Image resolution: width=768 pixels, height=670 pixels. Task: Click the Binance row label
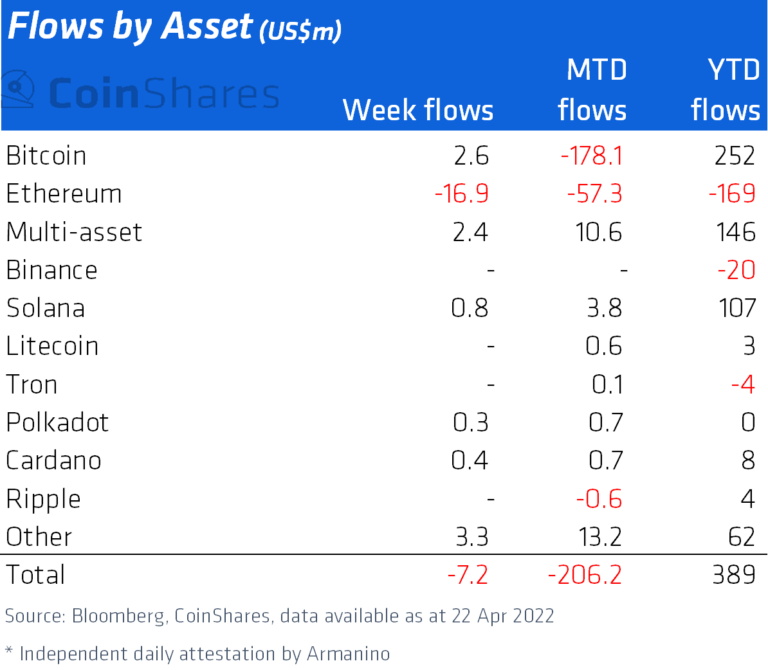point(51,270)
